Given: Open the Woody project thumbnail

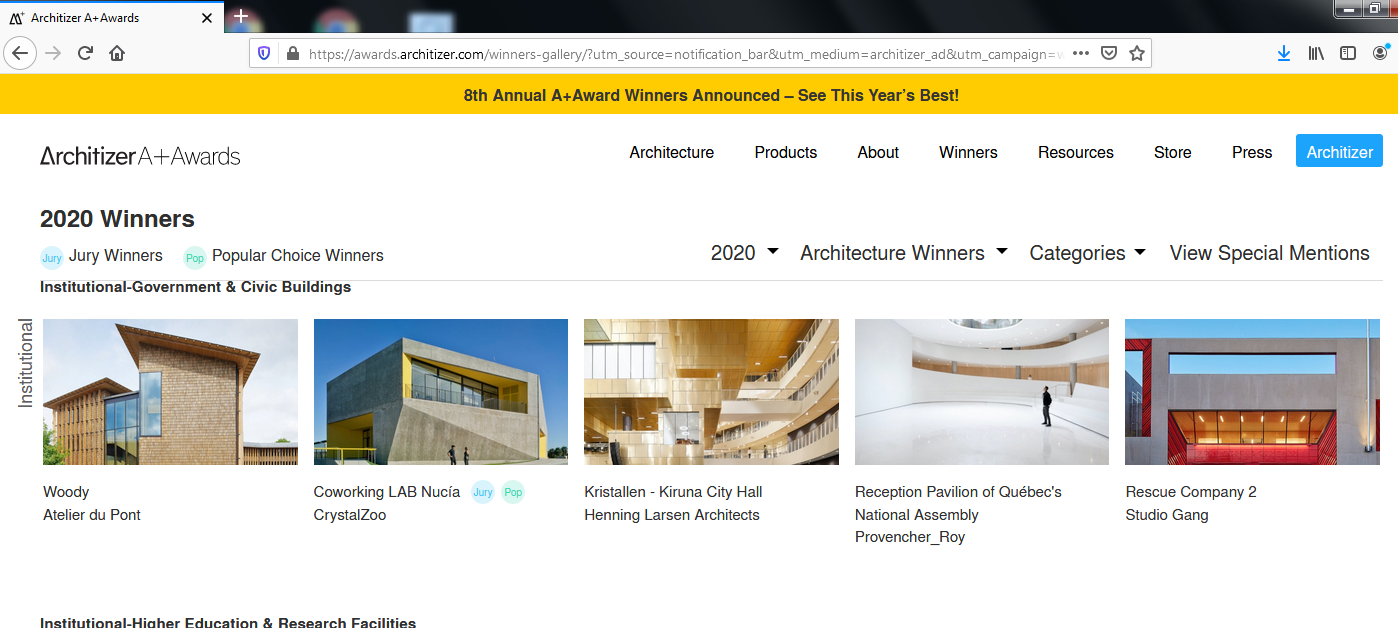Looking at the screenshot, I should click(x=170, y=392).
